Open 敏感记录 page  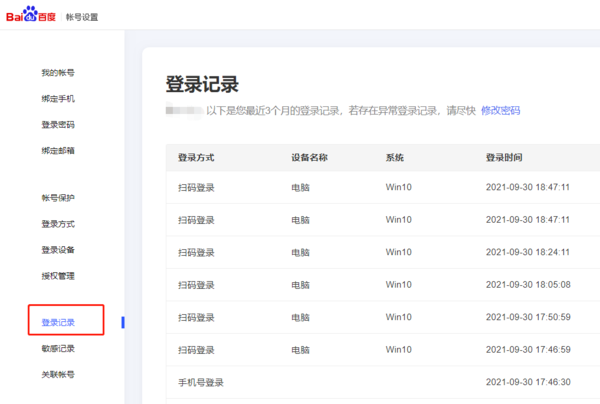click(x=58, y=349)
